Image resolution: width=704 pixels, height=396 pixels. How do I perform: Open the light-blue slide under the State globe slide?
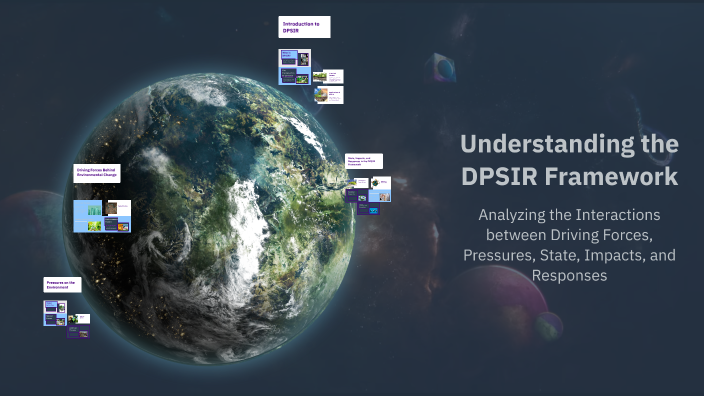(x=380, y=196)
